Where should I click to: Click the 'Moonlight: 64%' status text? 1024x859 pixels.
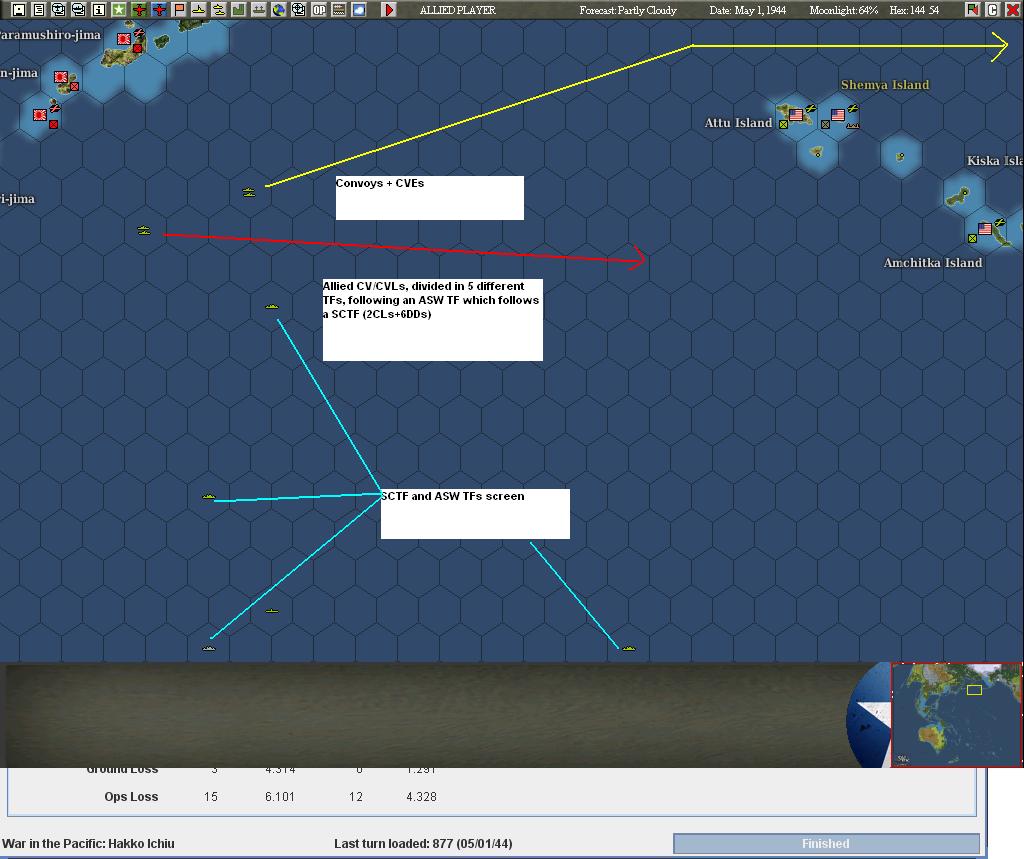pos(843,10)
